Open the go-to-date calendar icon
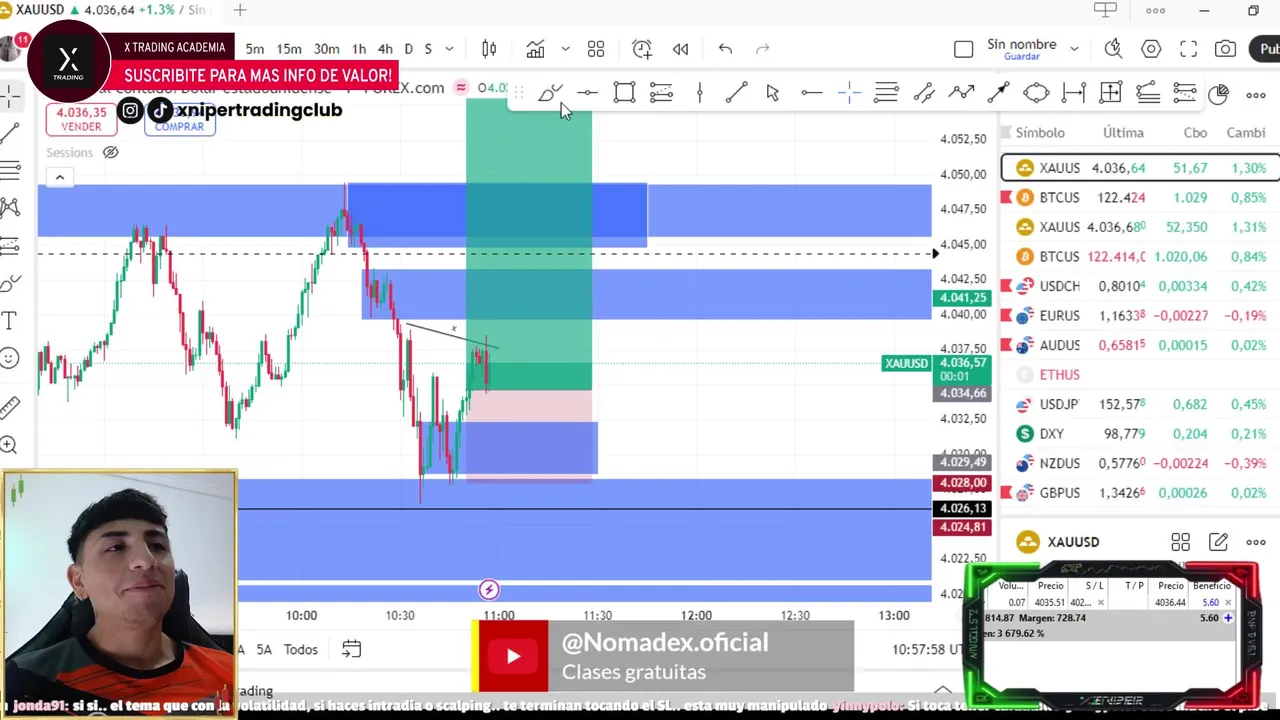The height and width of the screenshot is (720, 1280). (x=351, y=649)
